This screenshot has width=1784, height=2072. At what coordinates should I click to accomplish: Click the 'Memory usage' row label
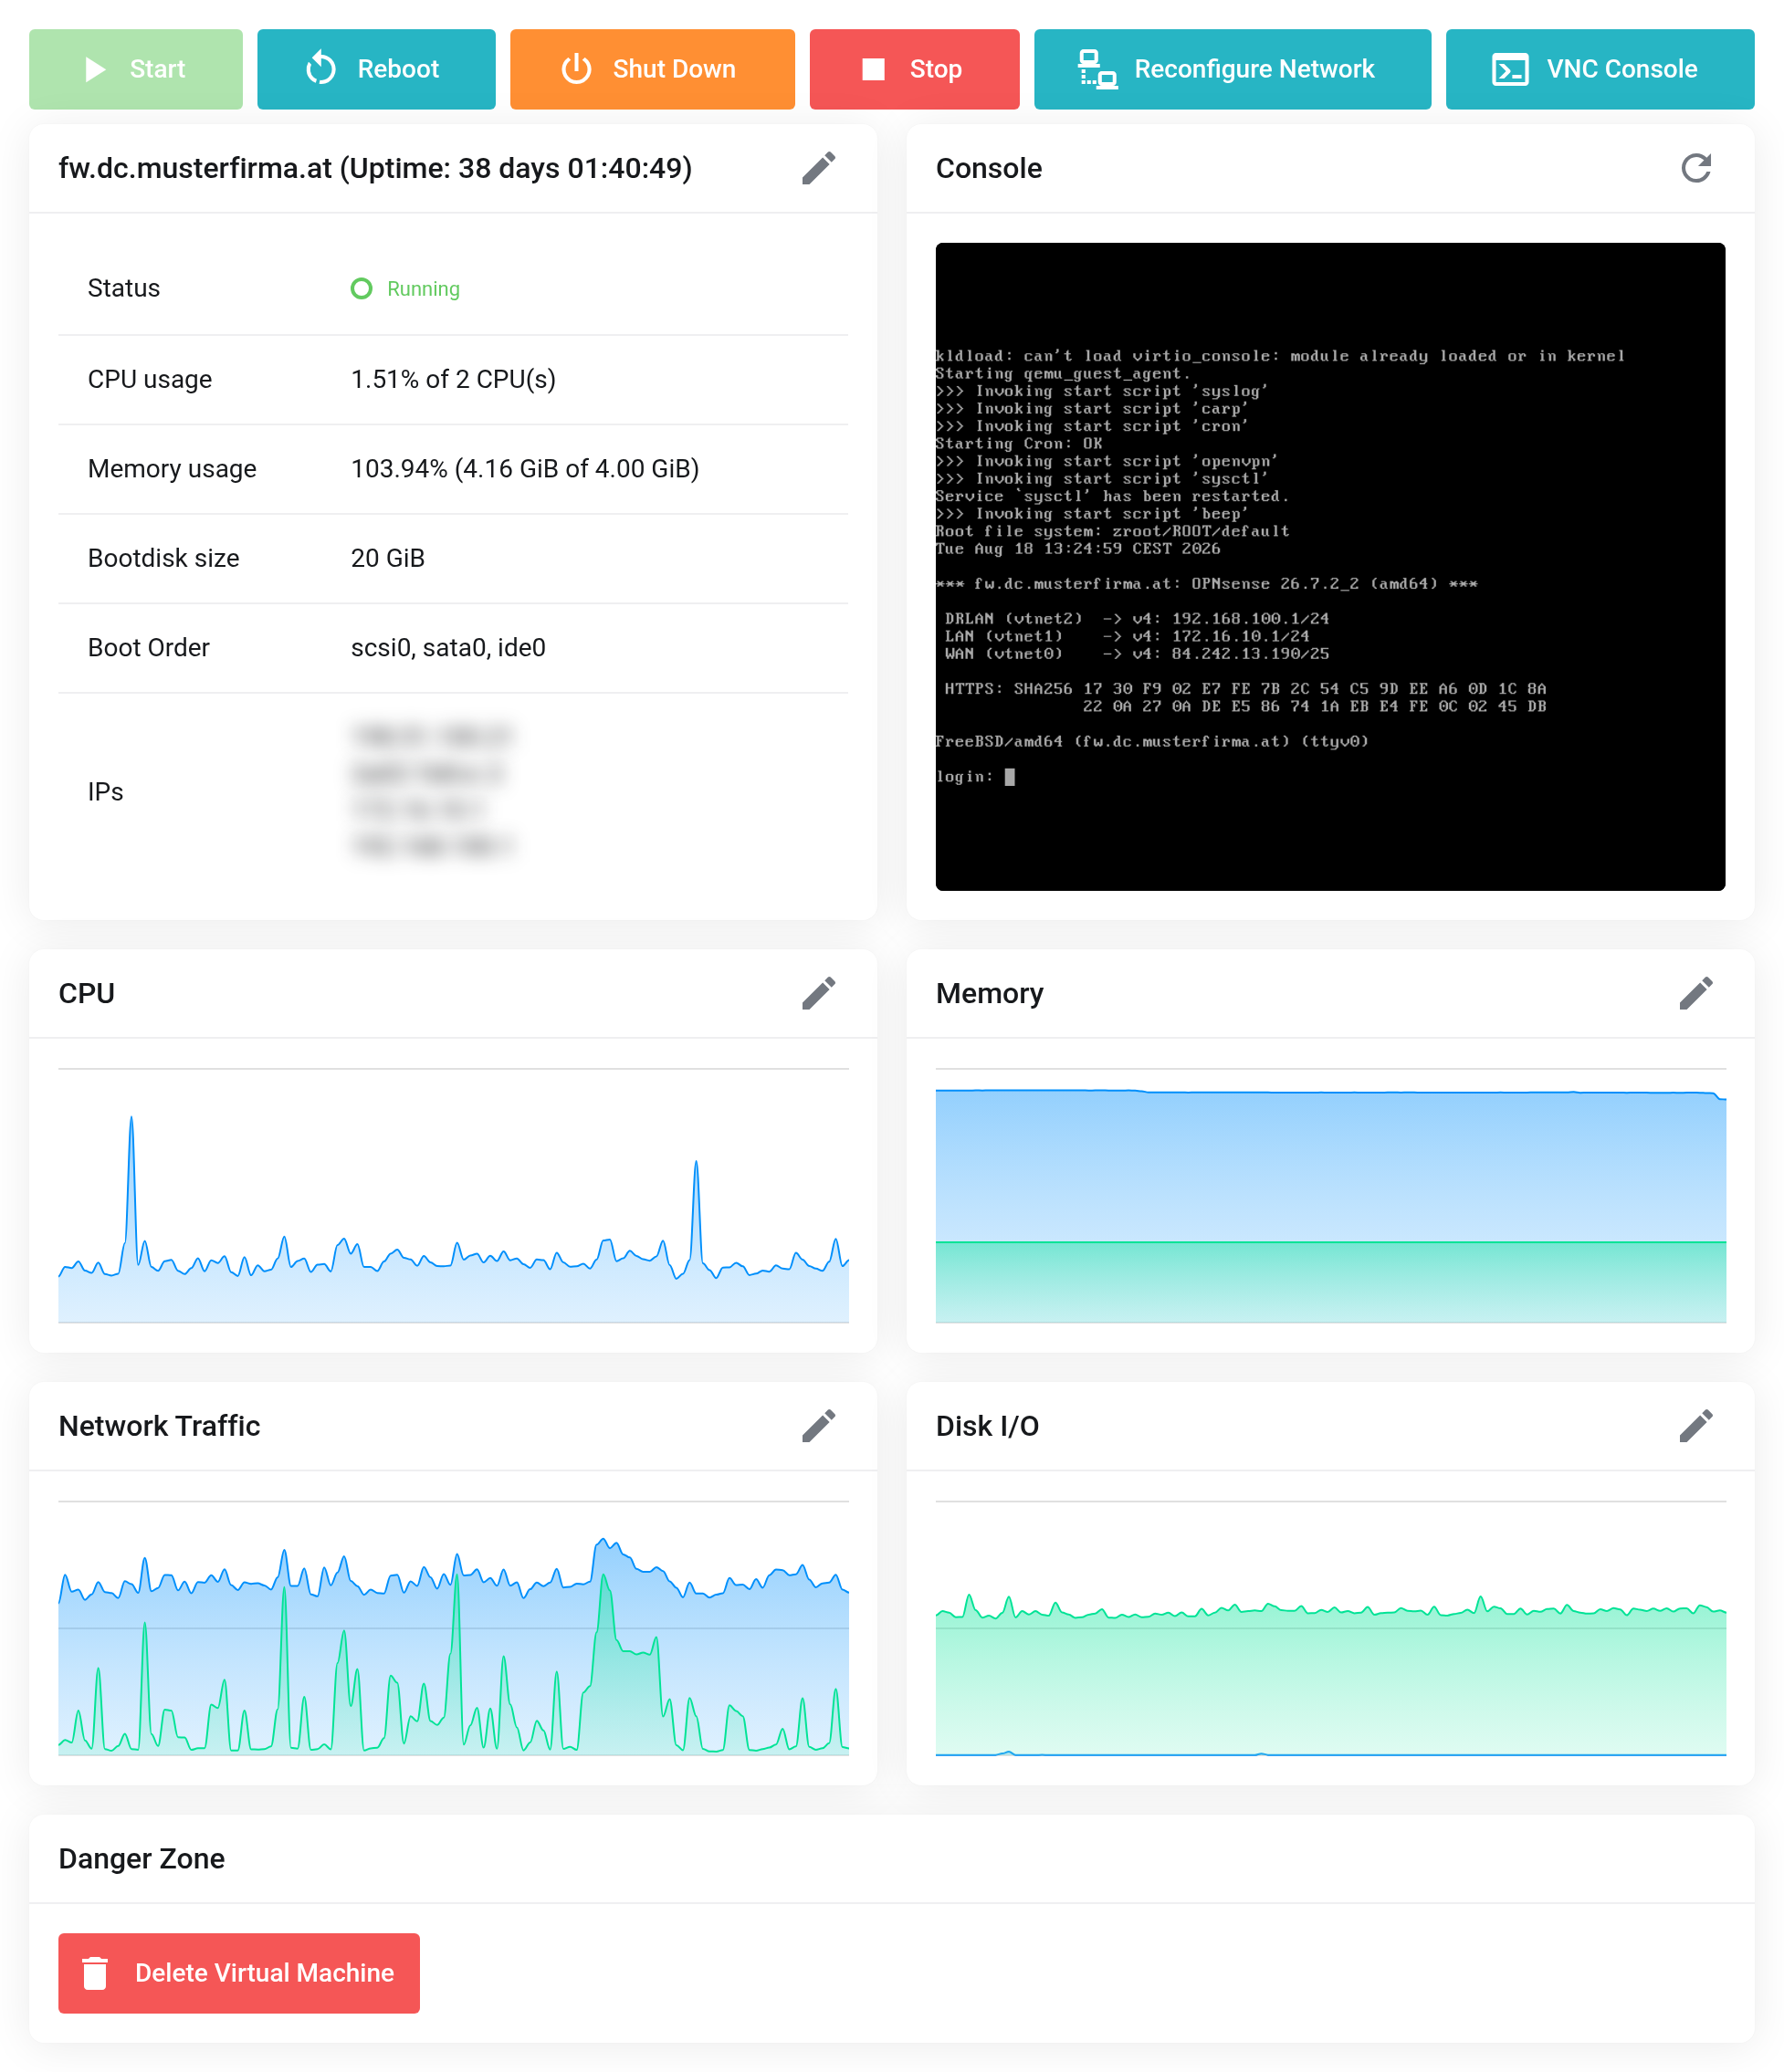click(x=172, y=469)
